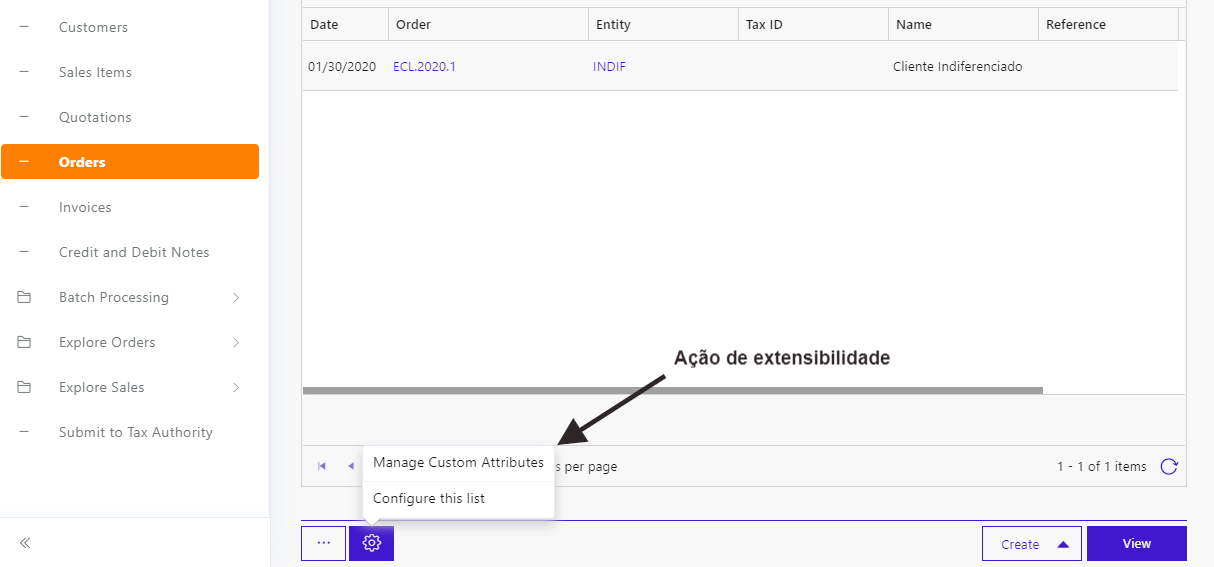Select Manage Custom Attributes menu entry

(458, 463)
